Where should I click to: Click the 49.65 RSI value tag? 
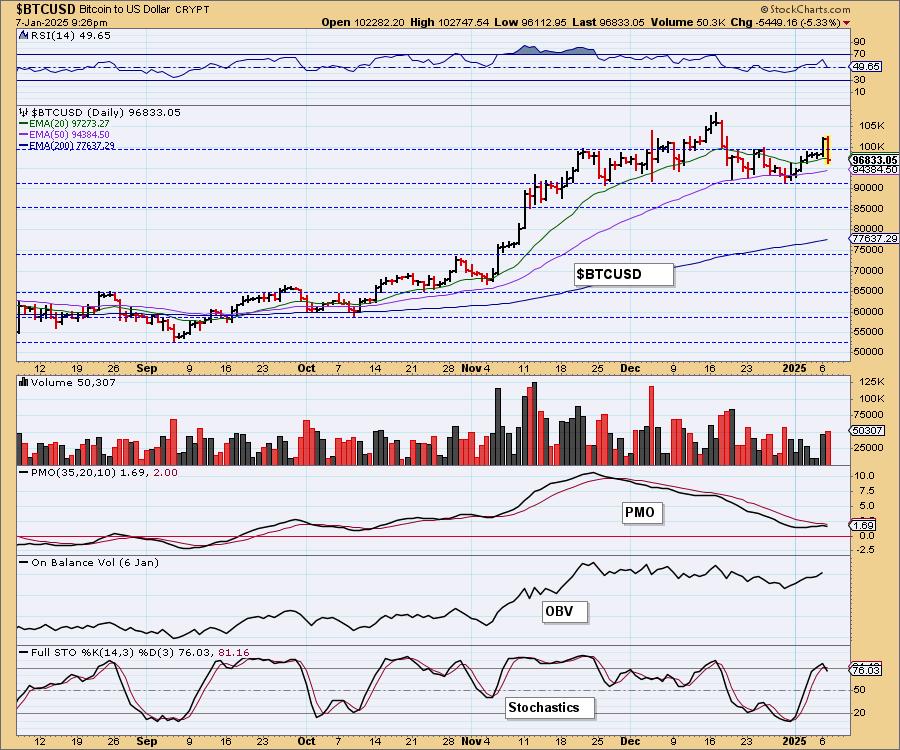pos(867,67)
